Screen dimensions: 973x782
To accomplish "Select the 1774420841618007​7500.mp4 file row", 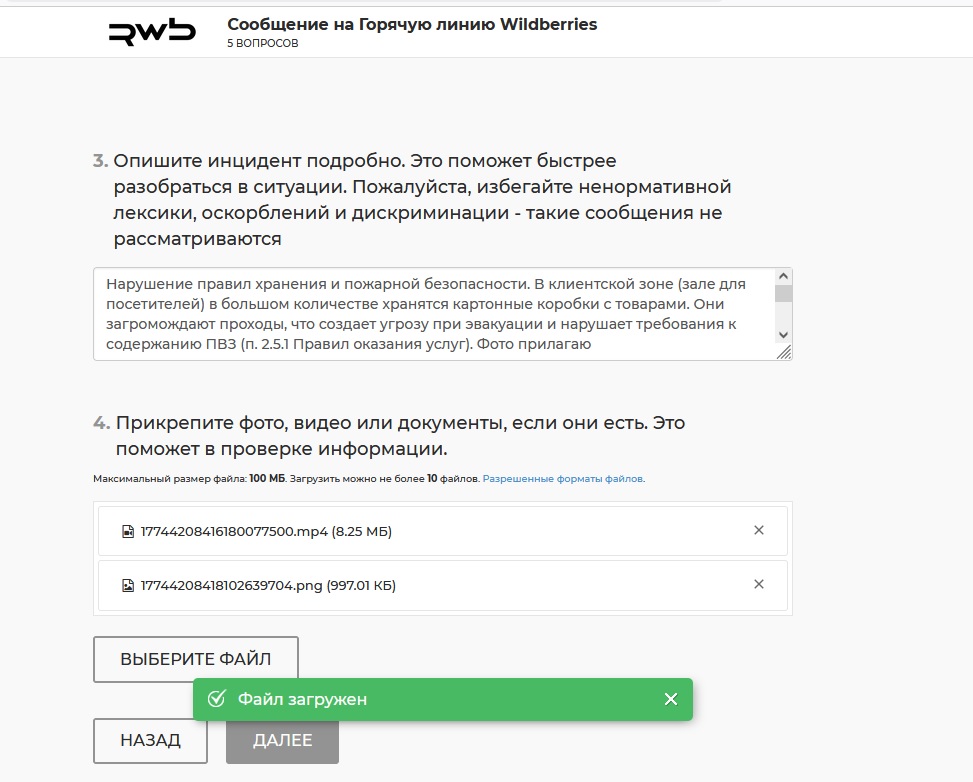I will pyautogui.click(x=442, y=531).
